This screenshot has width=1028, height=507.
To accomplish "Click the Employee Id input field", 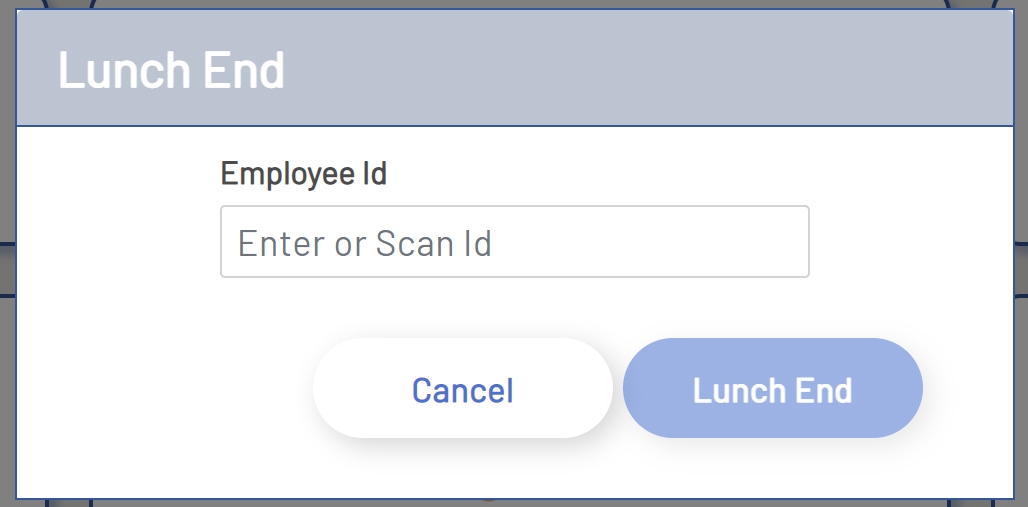I will coord(514,242).
